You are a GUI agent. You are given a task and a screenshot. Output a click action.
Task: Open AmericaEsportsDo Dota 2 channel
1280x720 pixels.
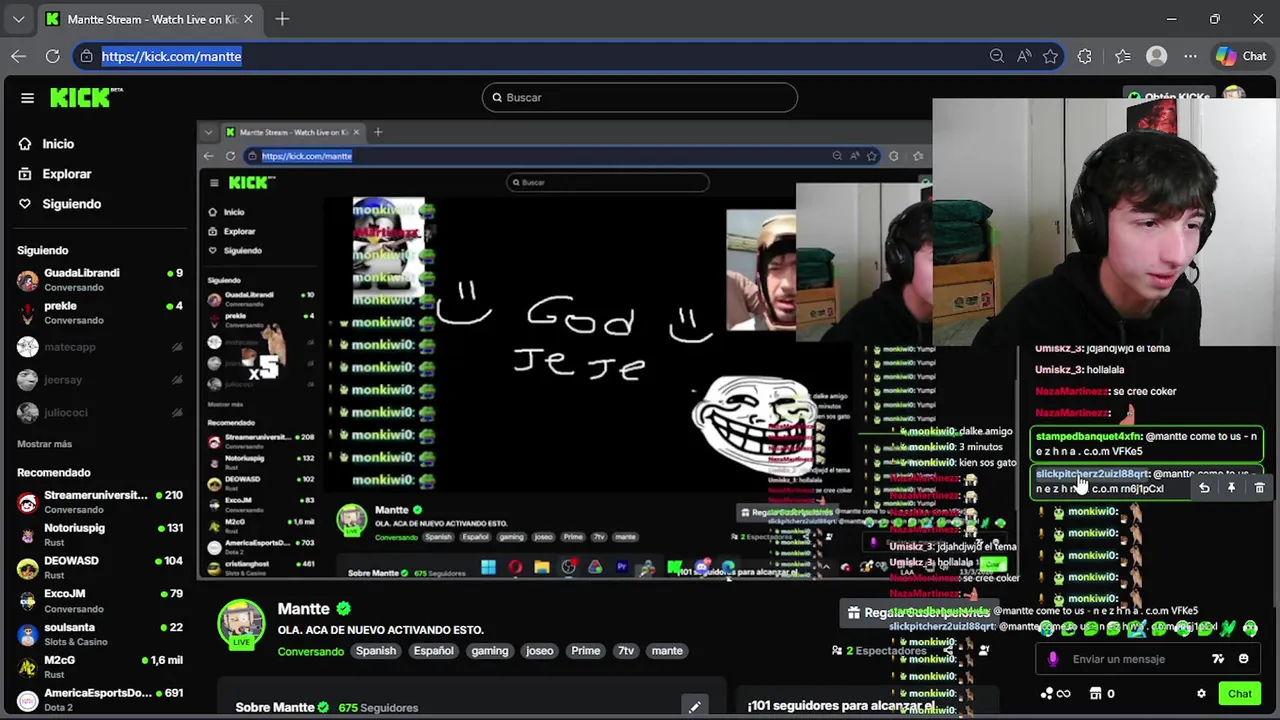(x=100, y=700)
